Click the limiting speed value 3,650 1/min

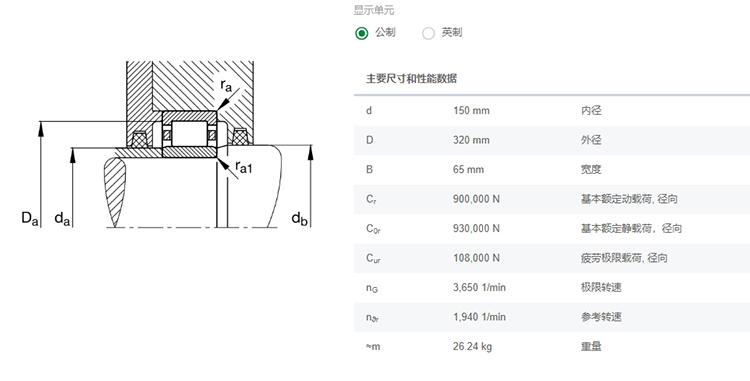[x=479, y=287]
